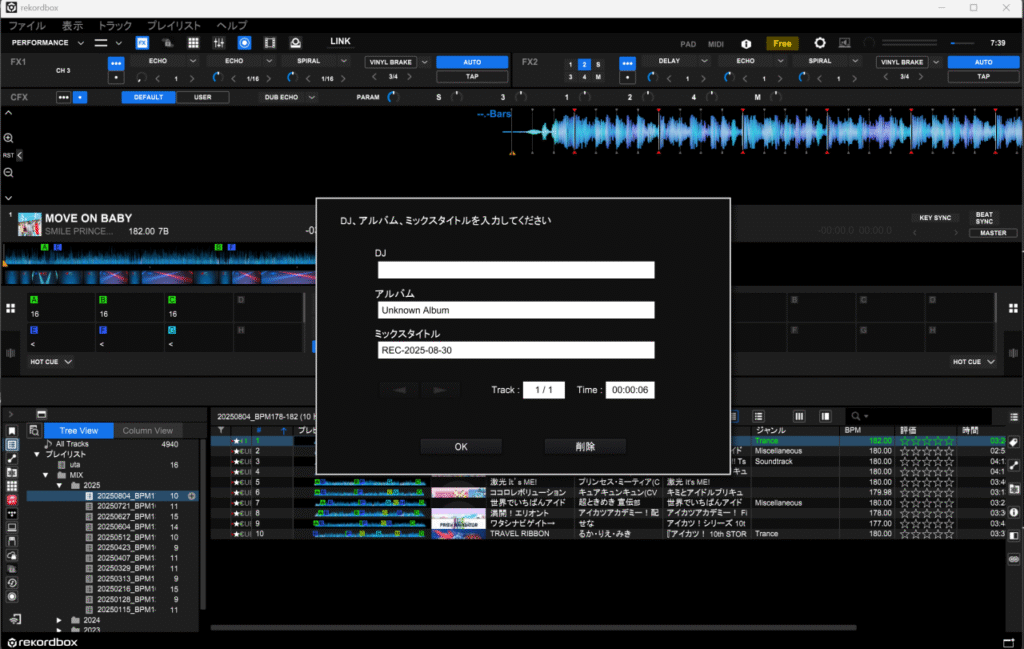
Task: Open the 表示 menu
Action: 72,25
